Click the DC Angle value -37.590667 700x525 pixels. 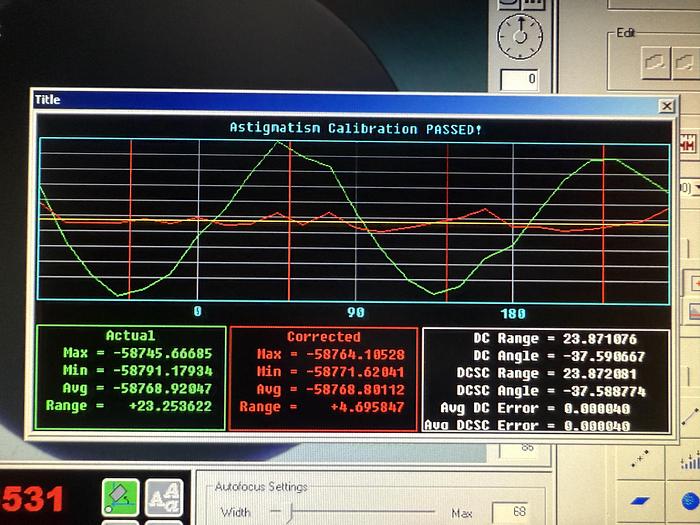pos(604,356)
